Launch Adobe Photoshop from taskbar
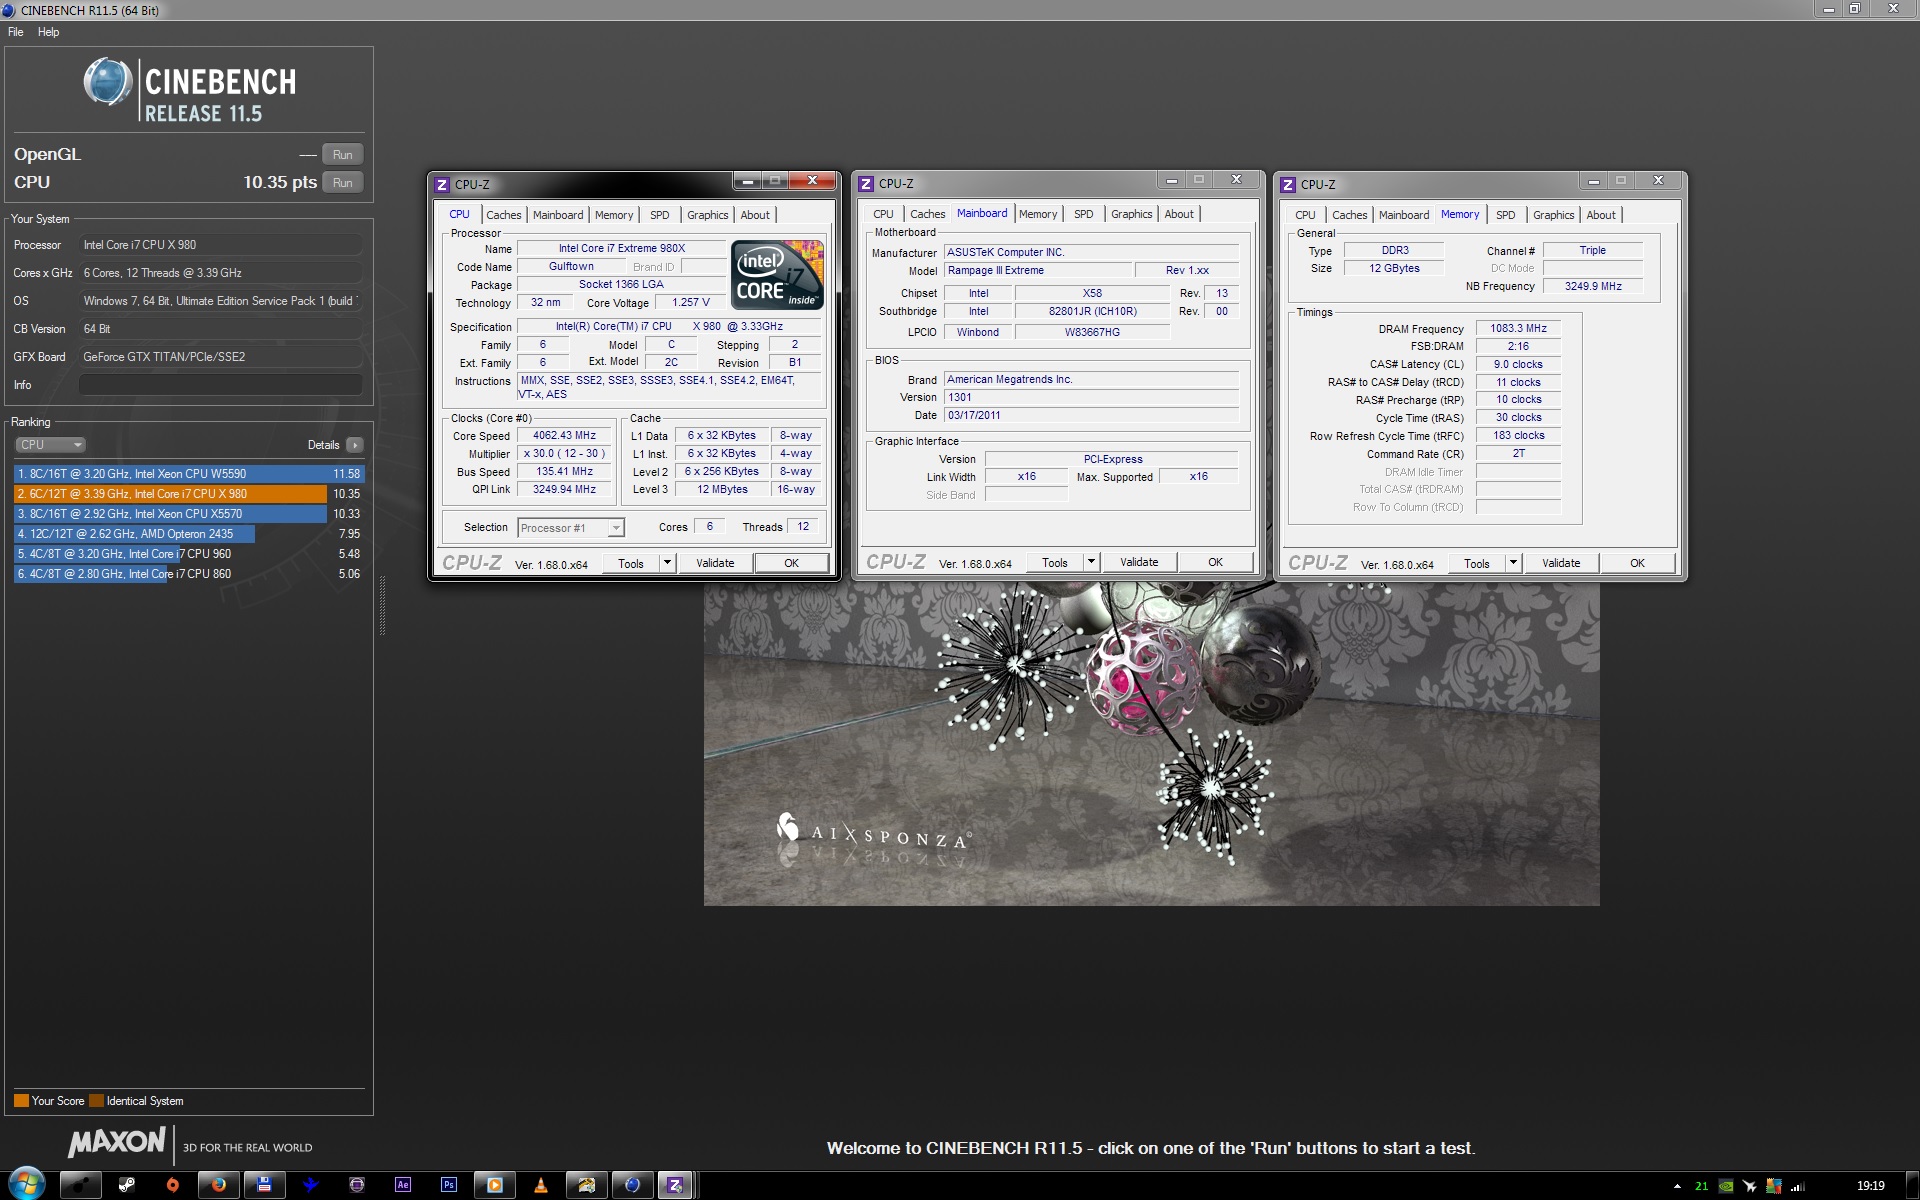The height and width of the screenshot is (1200, 1920). click(449, 1185)
